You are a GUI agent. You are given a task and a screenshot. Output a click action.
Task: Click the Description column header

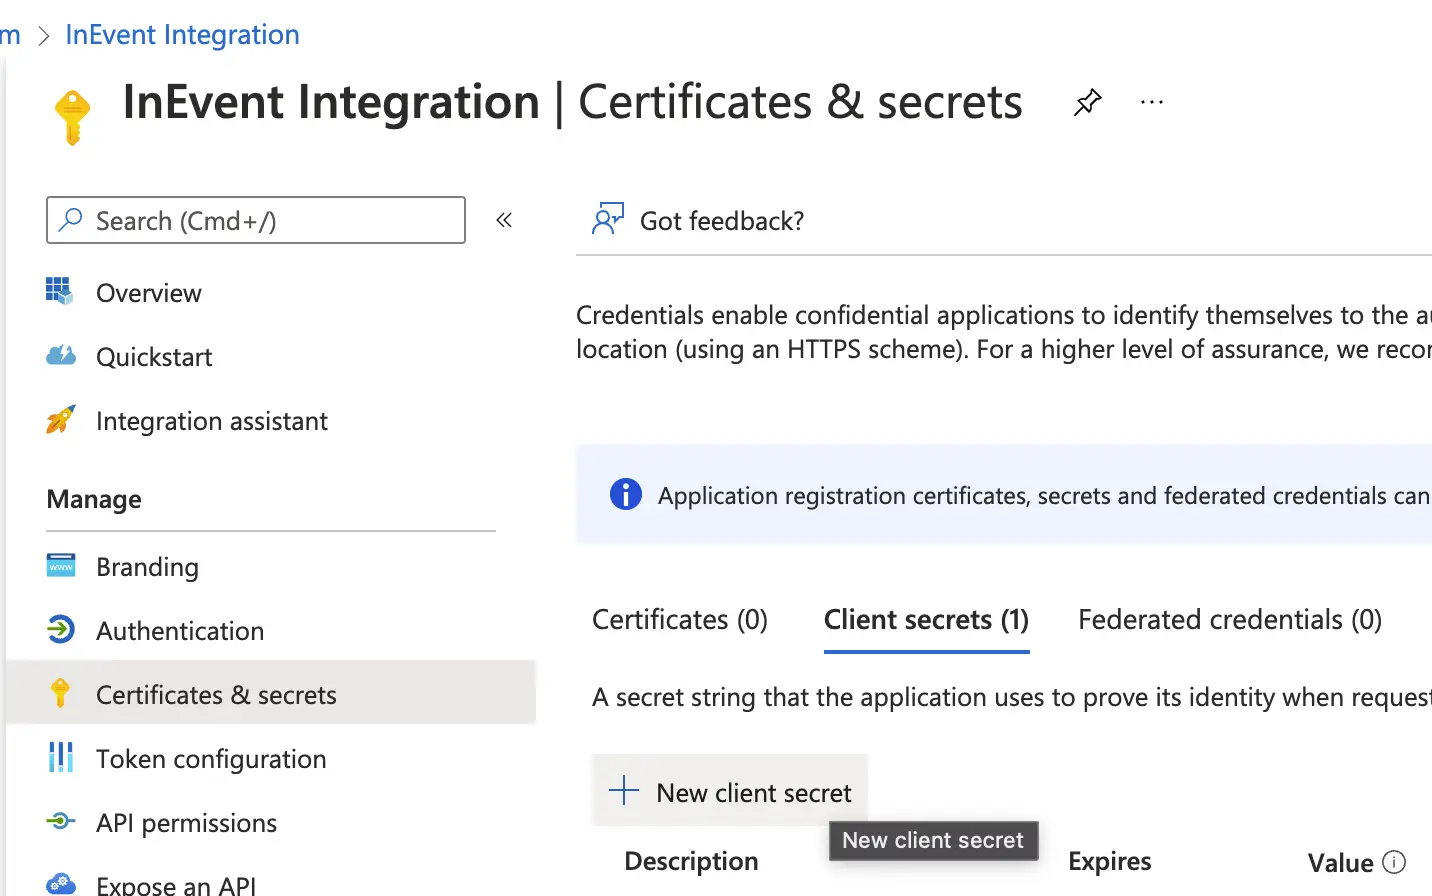(x=691, y=861)
